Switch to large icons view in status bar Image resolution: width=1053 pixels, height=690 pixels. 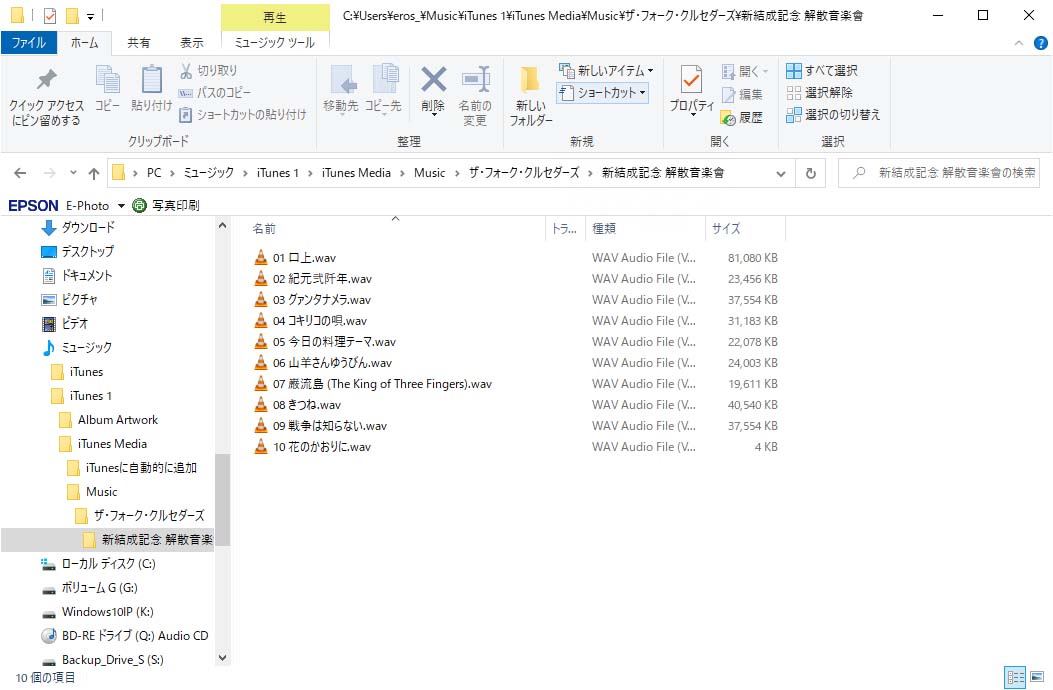(1036, 677)
